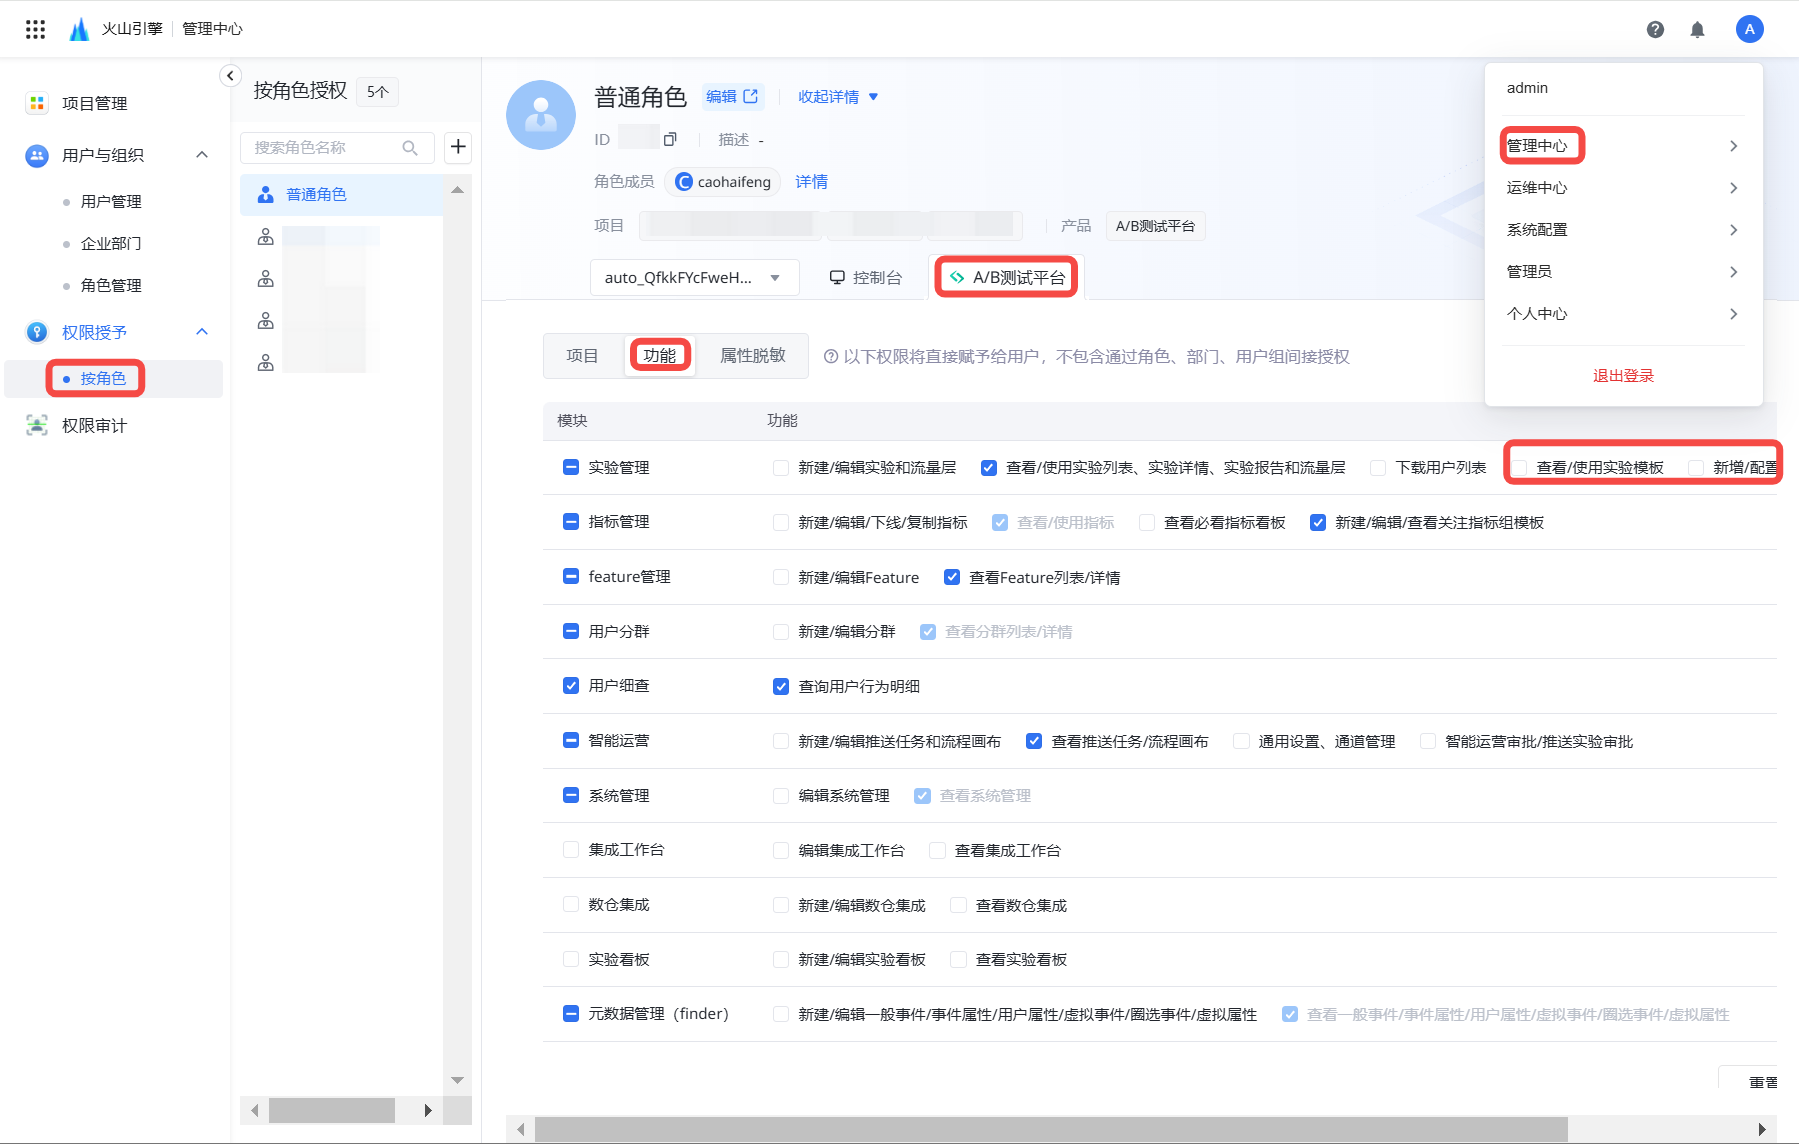Click the scroll up arrow of role list
Viewport: 1799px width, 1144px height.
(x=457, y=190)
